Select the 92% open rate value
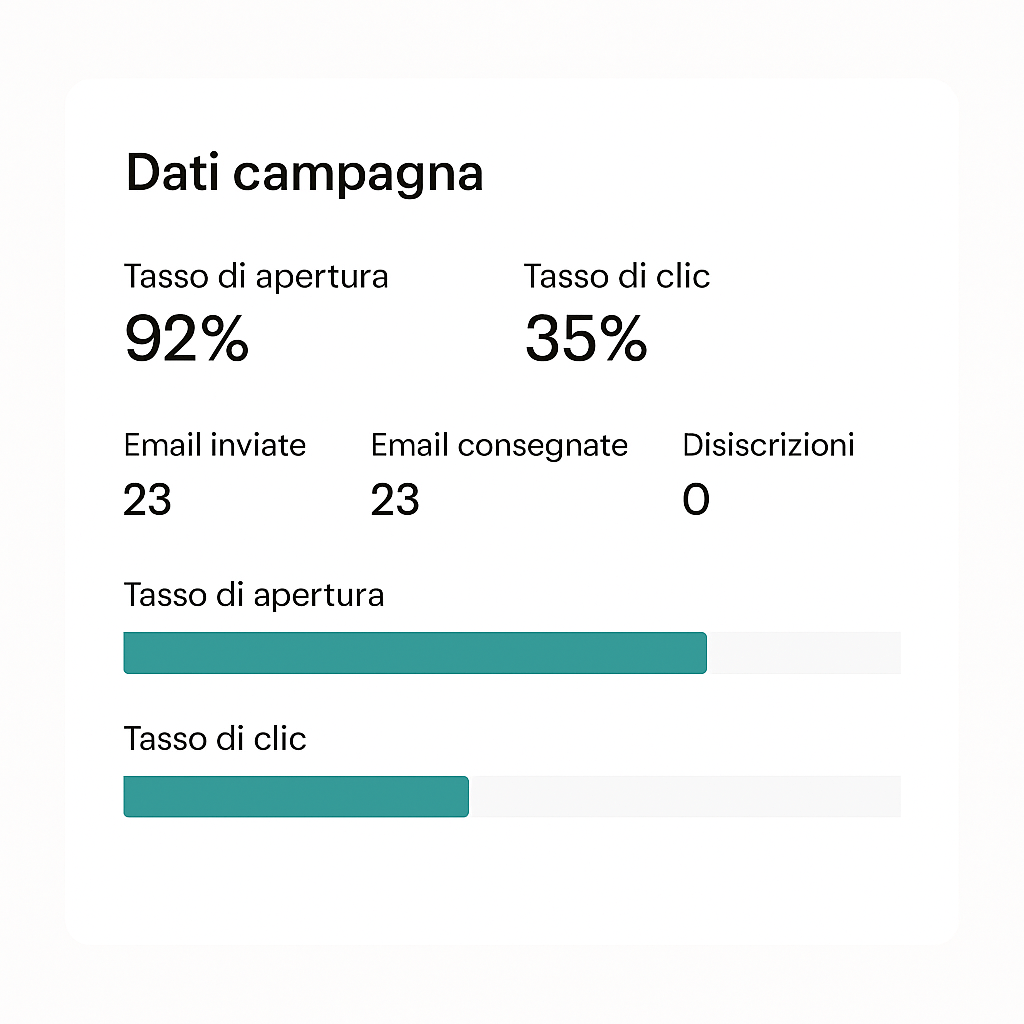This screenshot has width=1024, height=1024. [x=186, y=339]
